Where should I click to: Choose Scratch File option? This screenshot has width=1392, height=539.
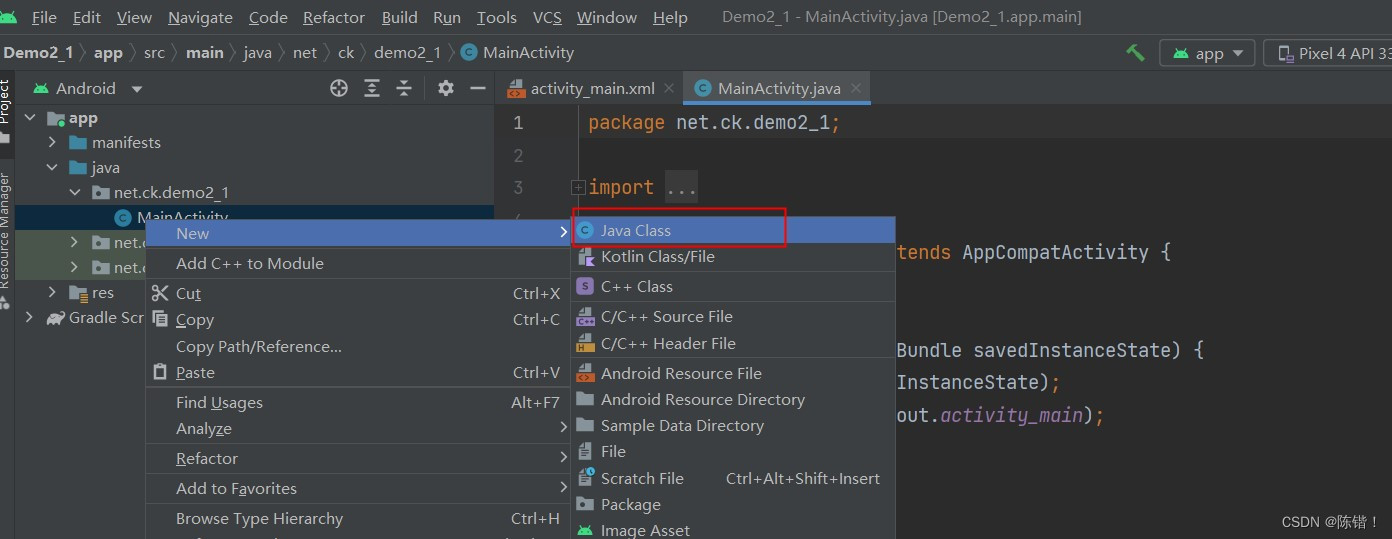[733, 479]
